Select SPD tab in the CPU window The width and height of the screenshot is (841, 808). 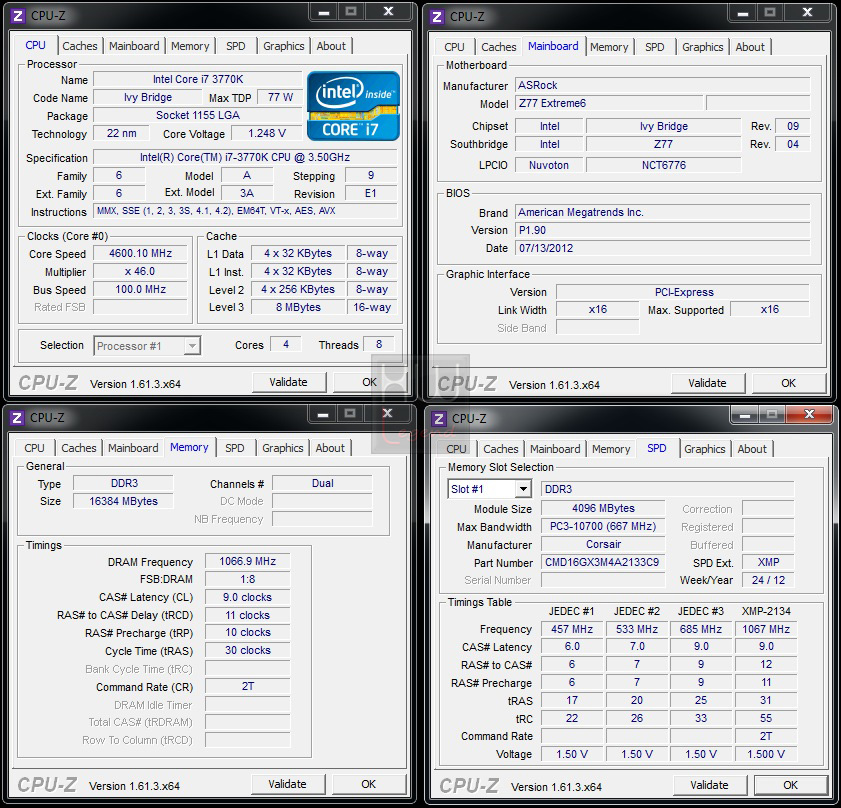(235, 46)
